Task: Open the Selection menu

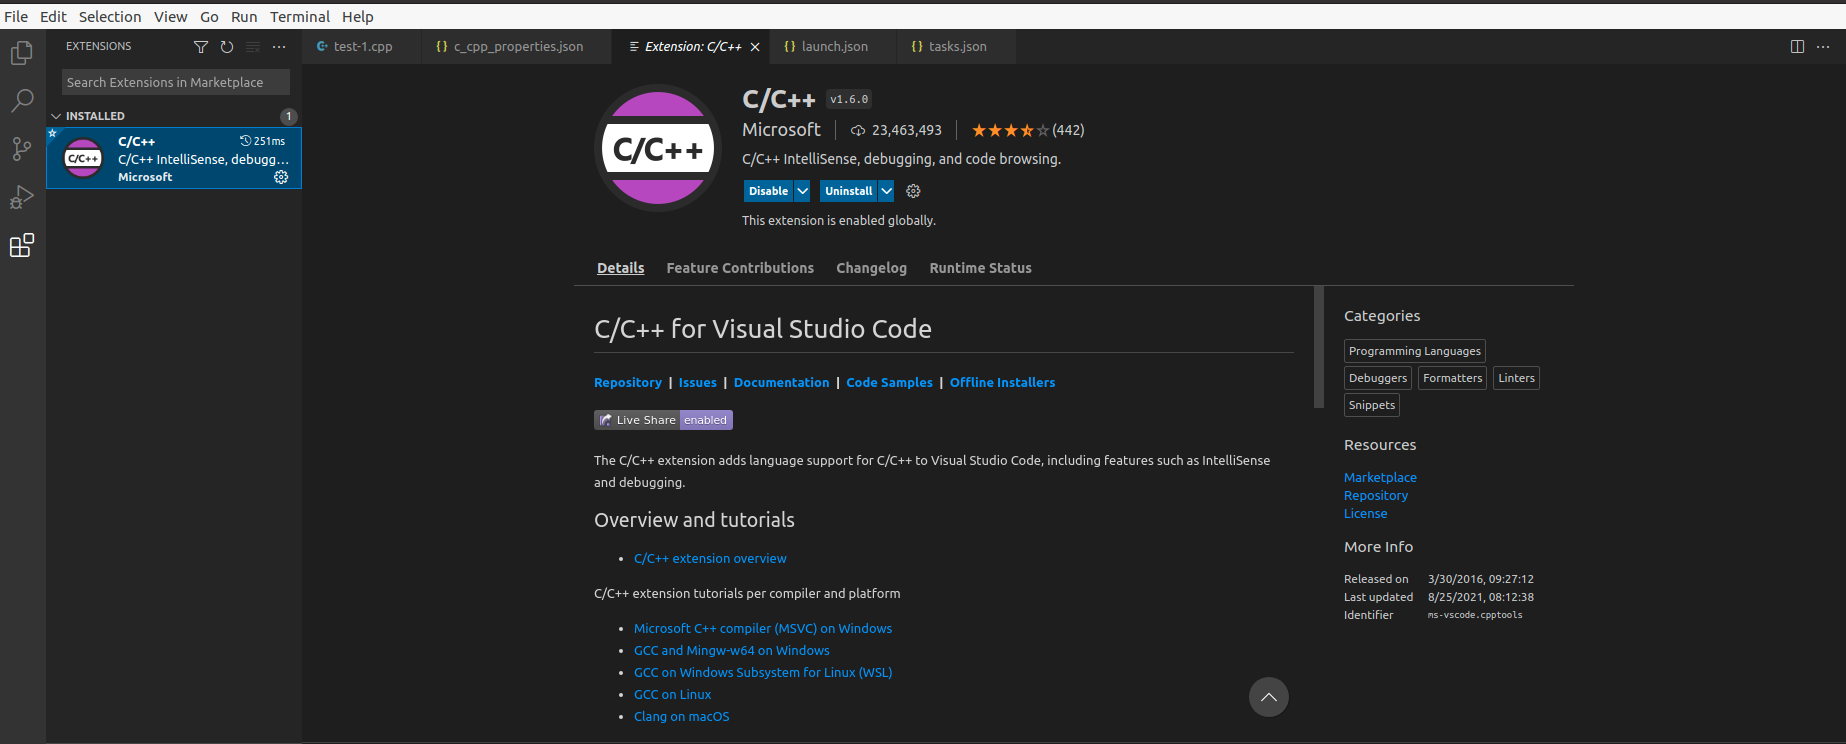Action: tap(110, 16)
